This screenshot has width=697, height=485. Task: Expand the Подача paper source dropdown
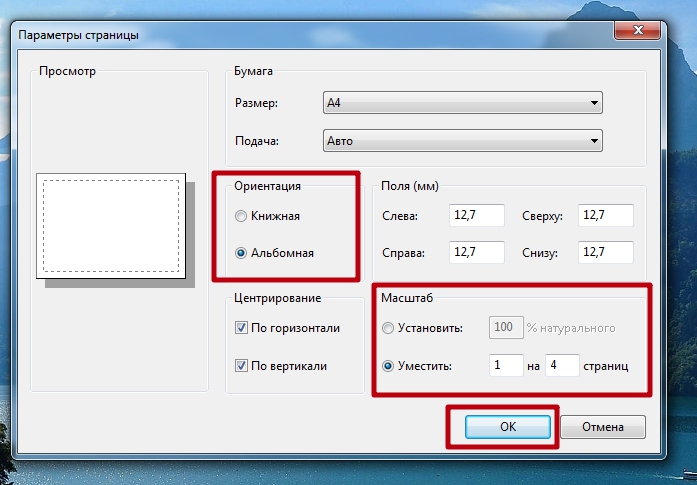[462, 141]
